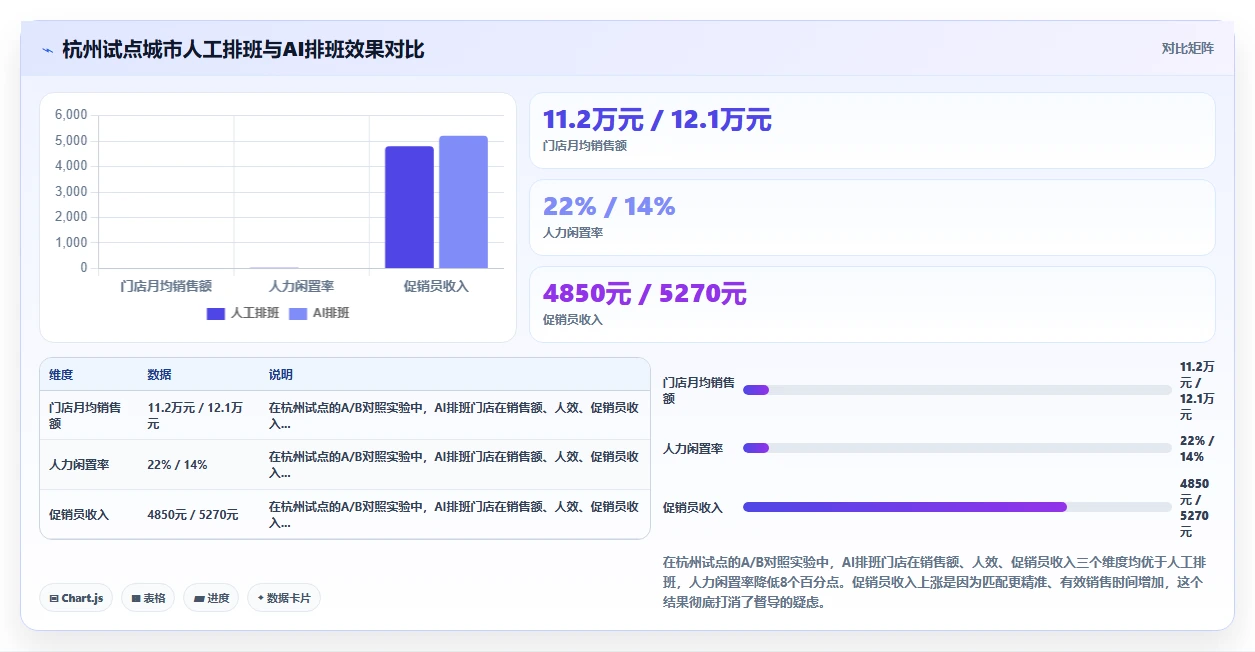Select the 表格 tag chip
Screen dimensions: 1255x652
148,598
